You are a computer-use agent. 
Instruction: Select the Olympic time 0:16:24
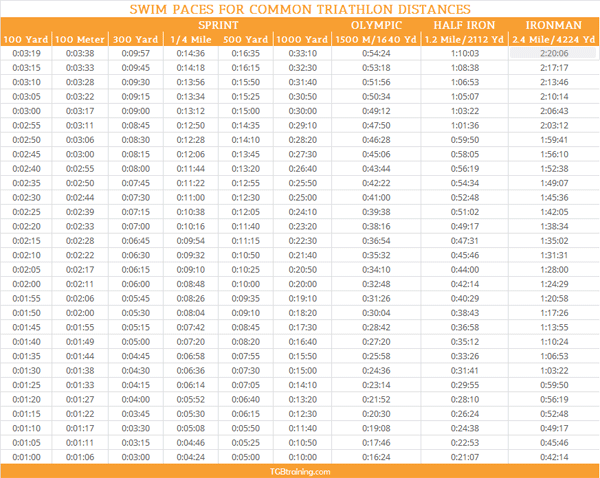click(x=376, y=457)
